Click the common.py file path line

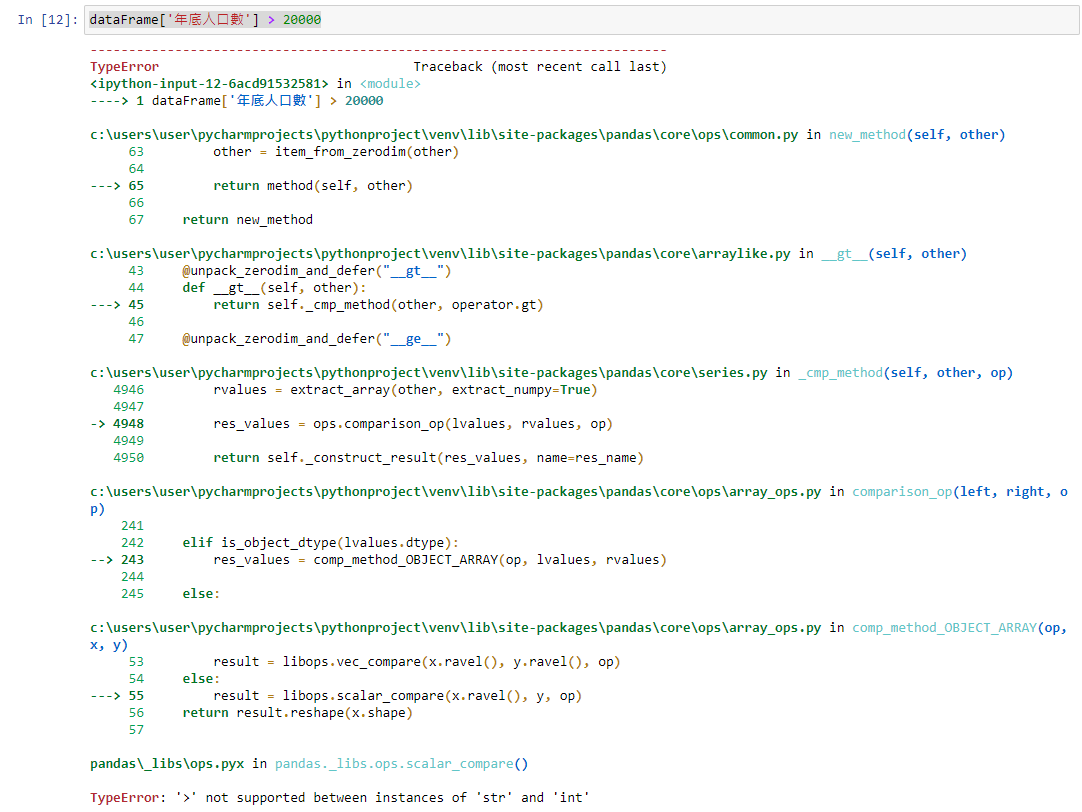(444, 135)
